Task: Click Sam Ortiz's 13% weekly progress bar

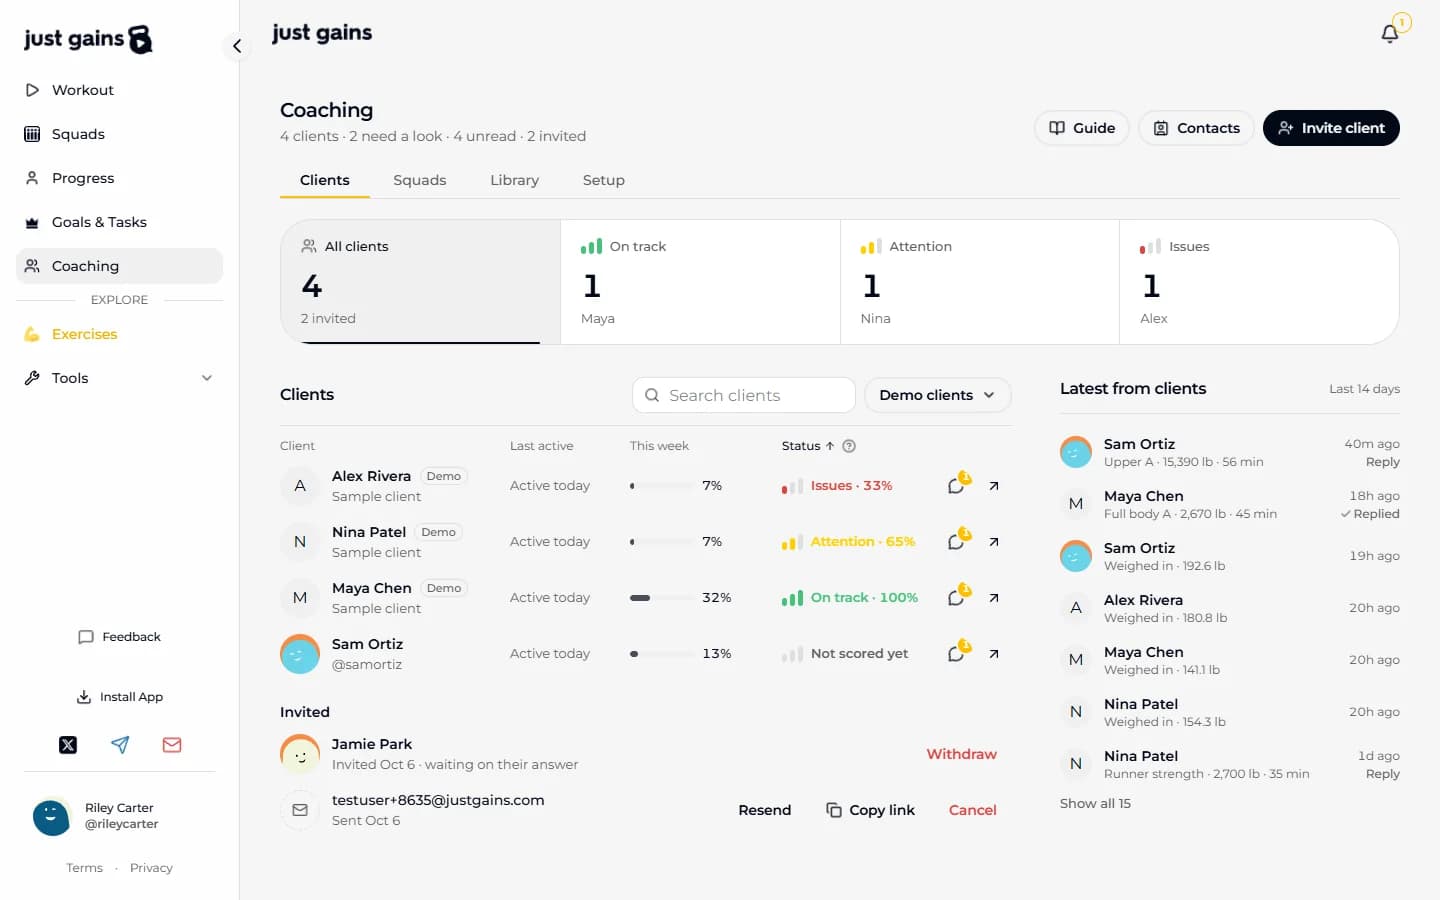Action: (x=661, y=654)
